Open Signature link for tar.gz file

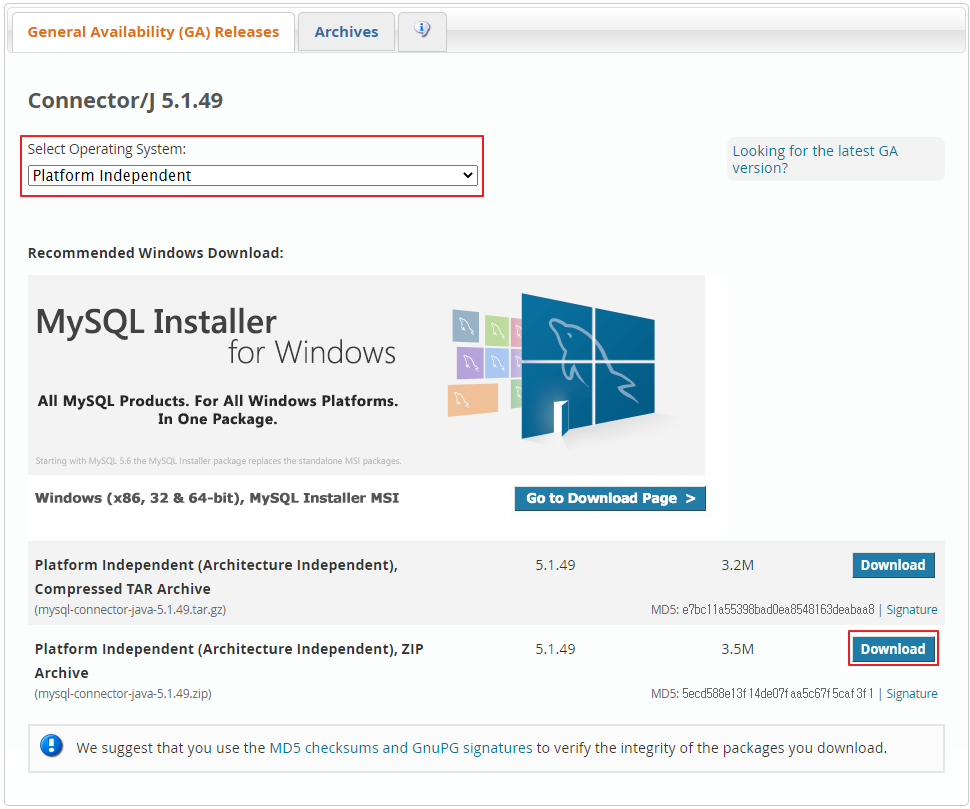click(x=912, y=610)
